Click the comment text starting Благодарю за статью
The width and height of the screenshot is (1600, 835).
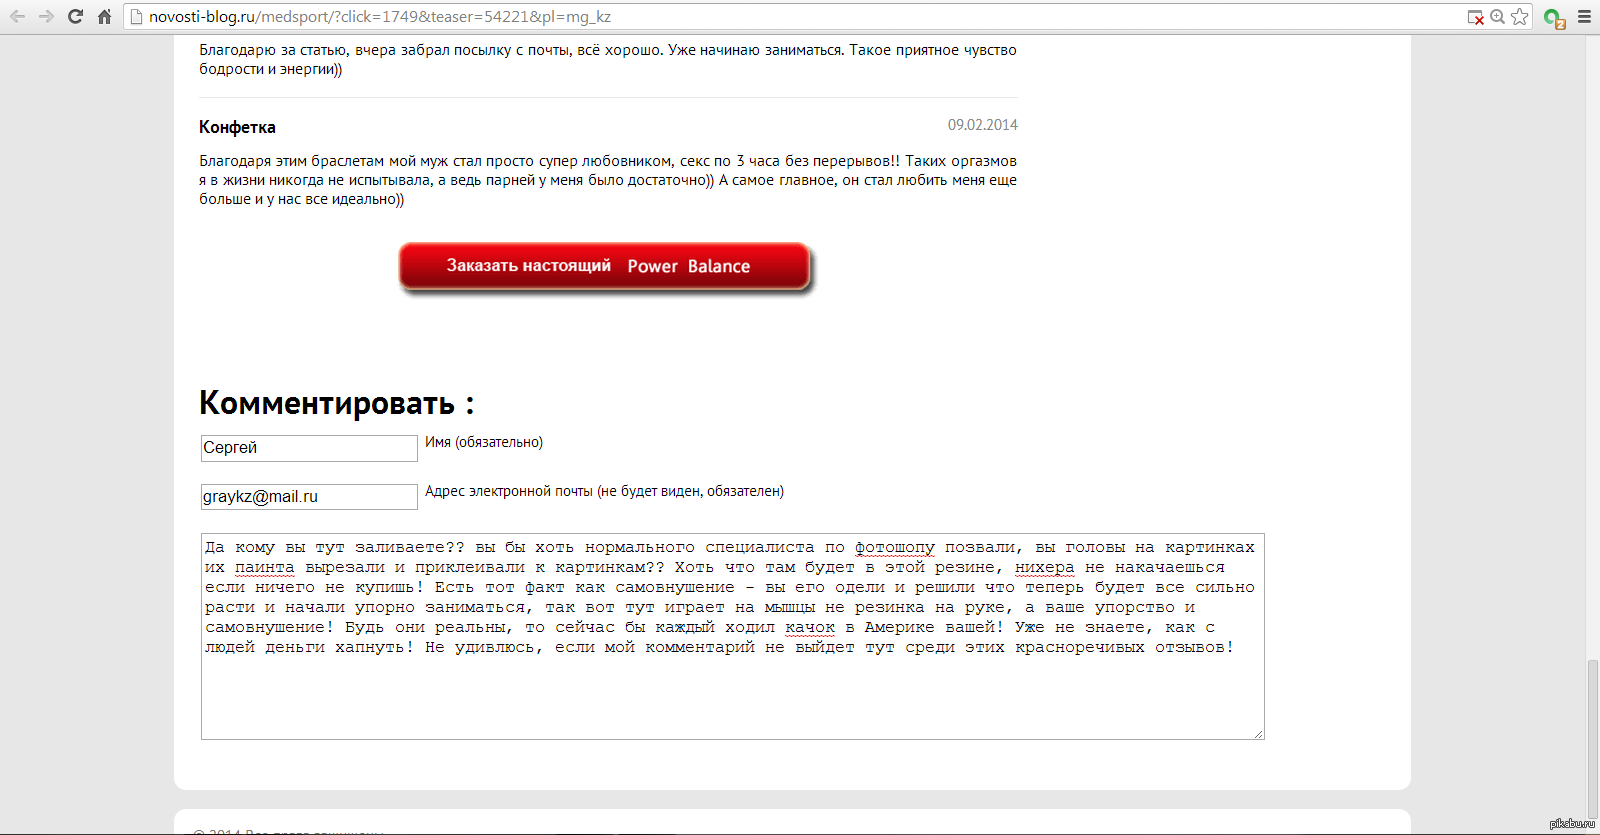point(608,59)
